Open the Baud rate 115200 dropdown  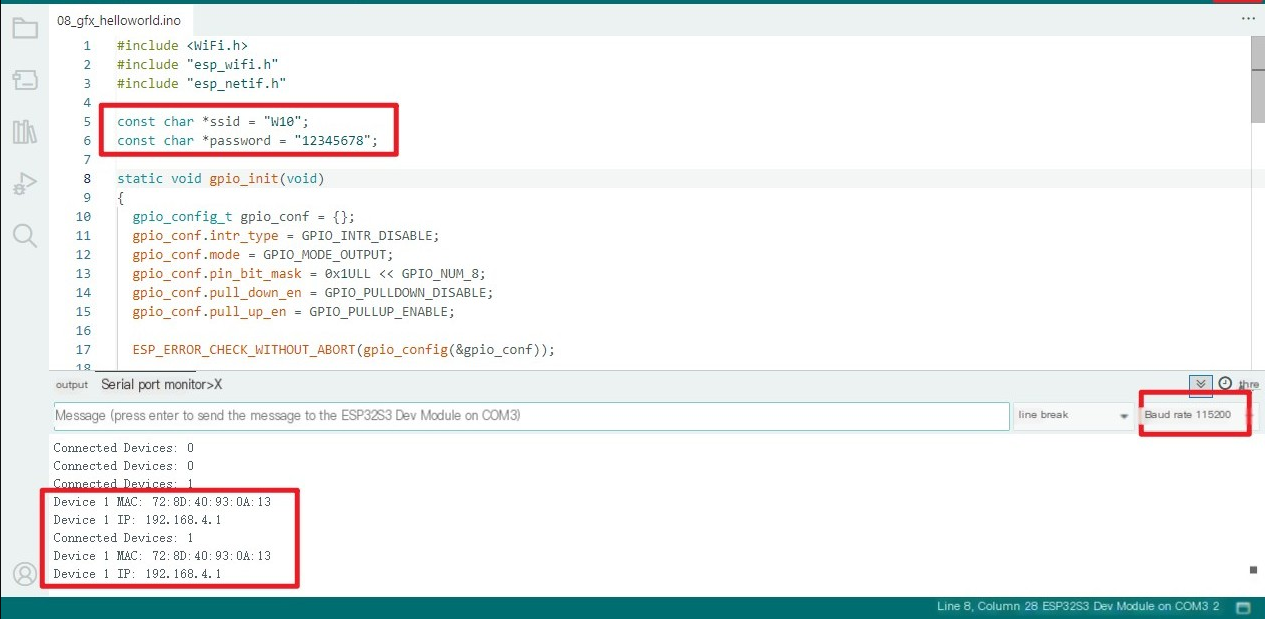point(1193,415)
